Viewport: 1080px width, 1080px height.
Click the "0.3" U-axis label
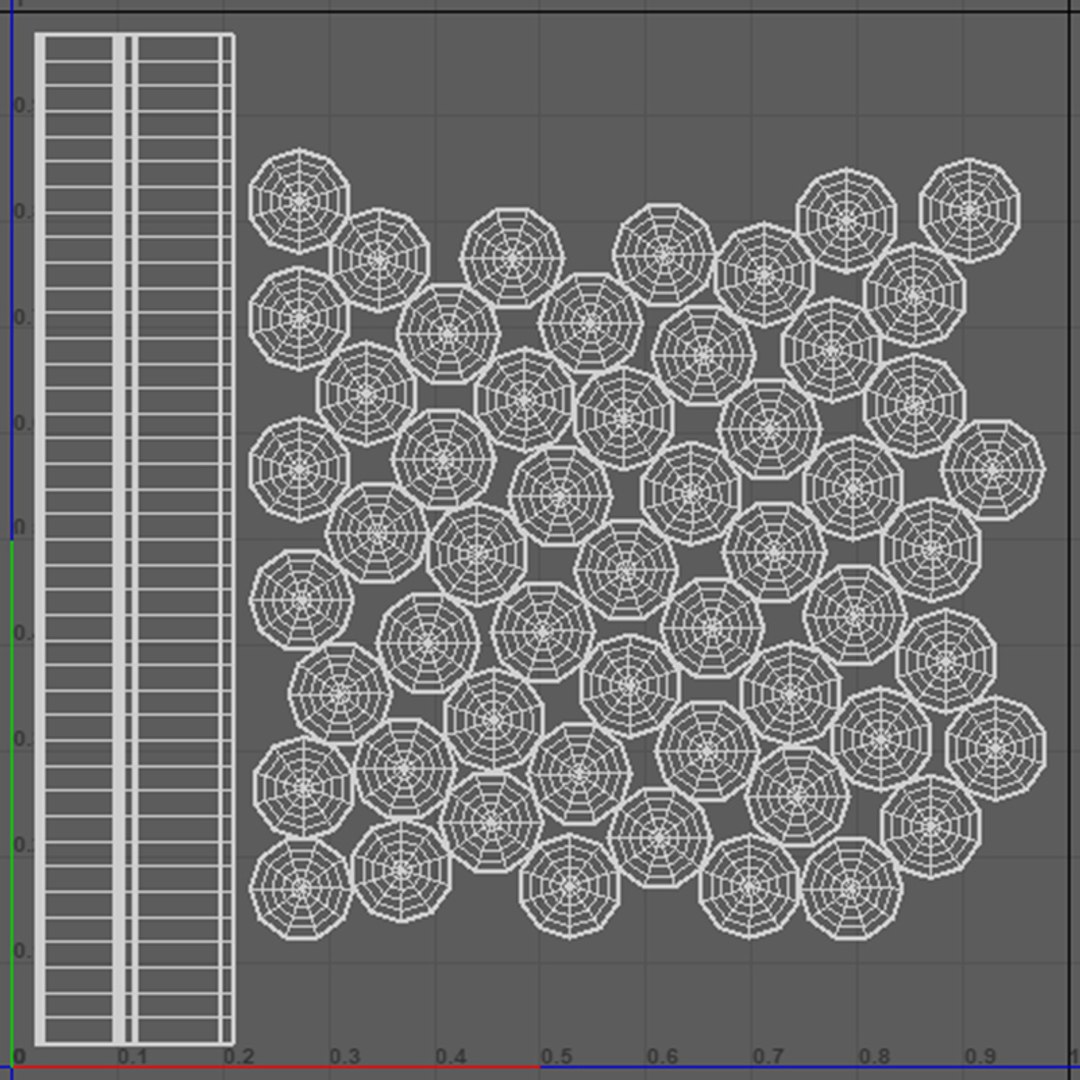point(344,1056)
